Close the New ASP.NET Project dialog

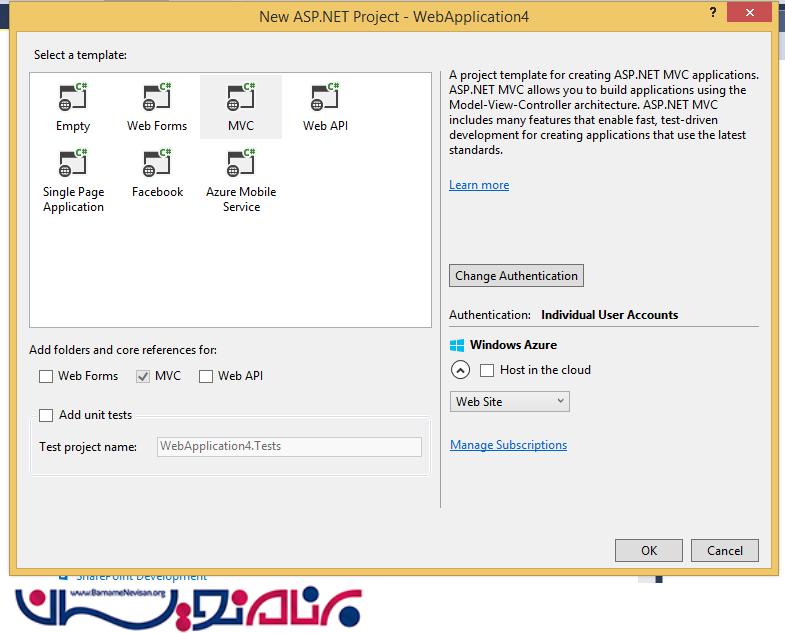coord(749,13)
